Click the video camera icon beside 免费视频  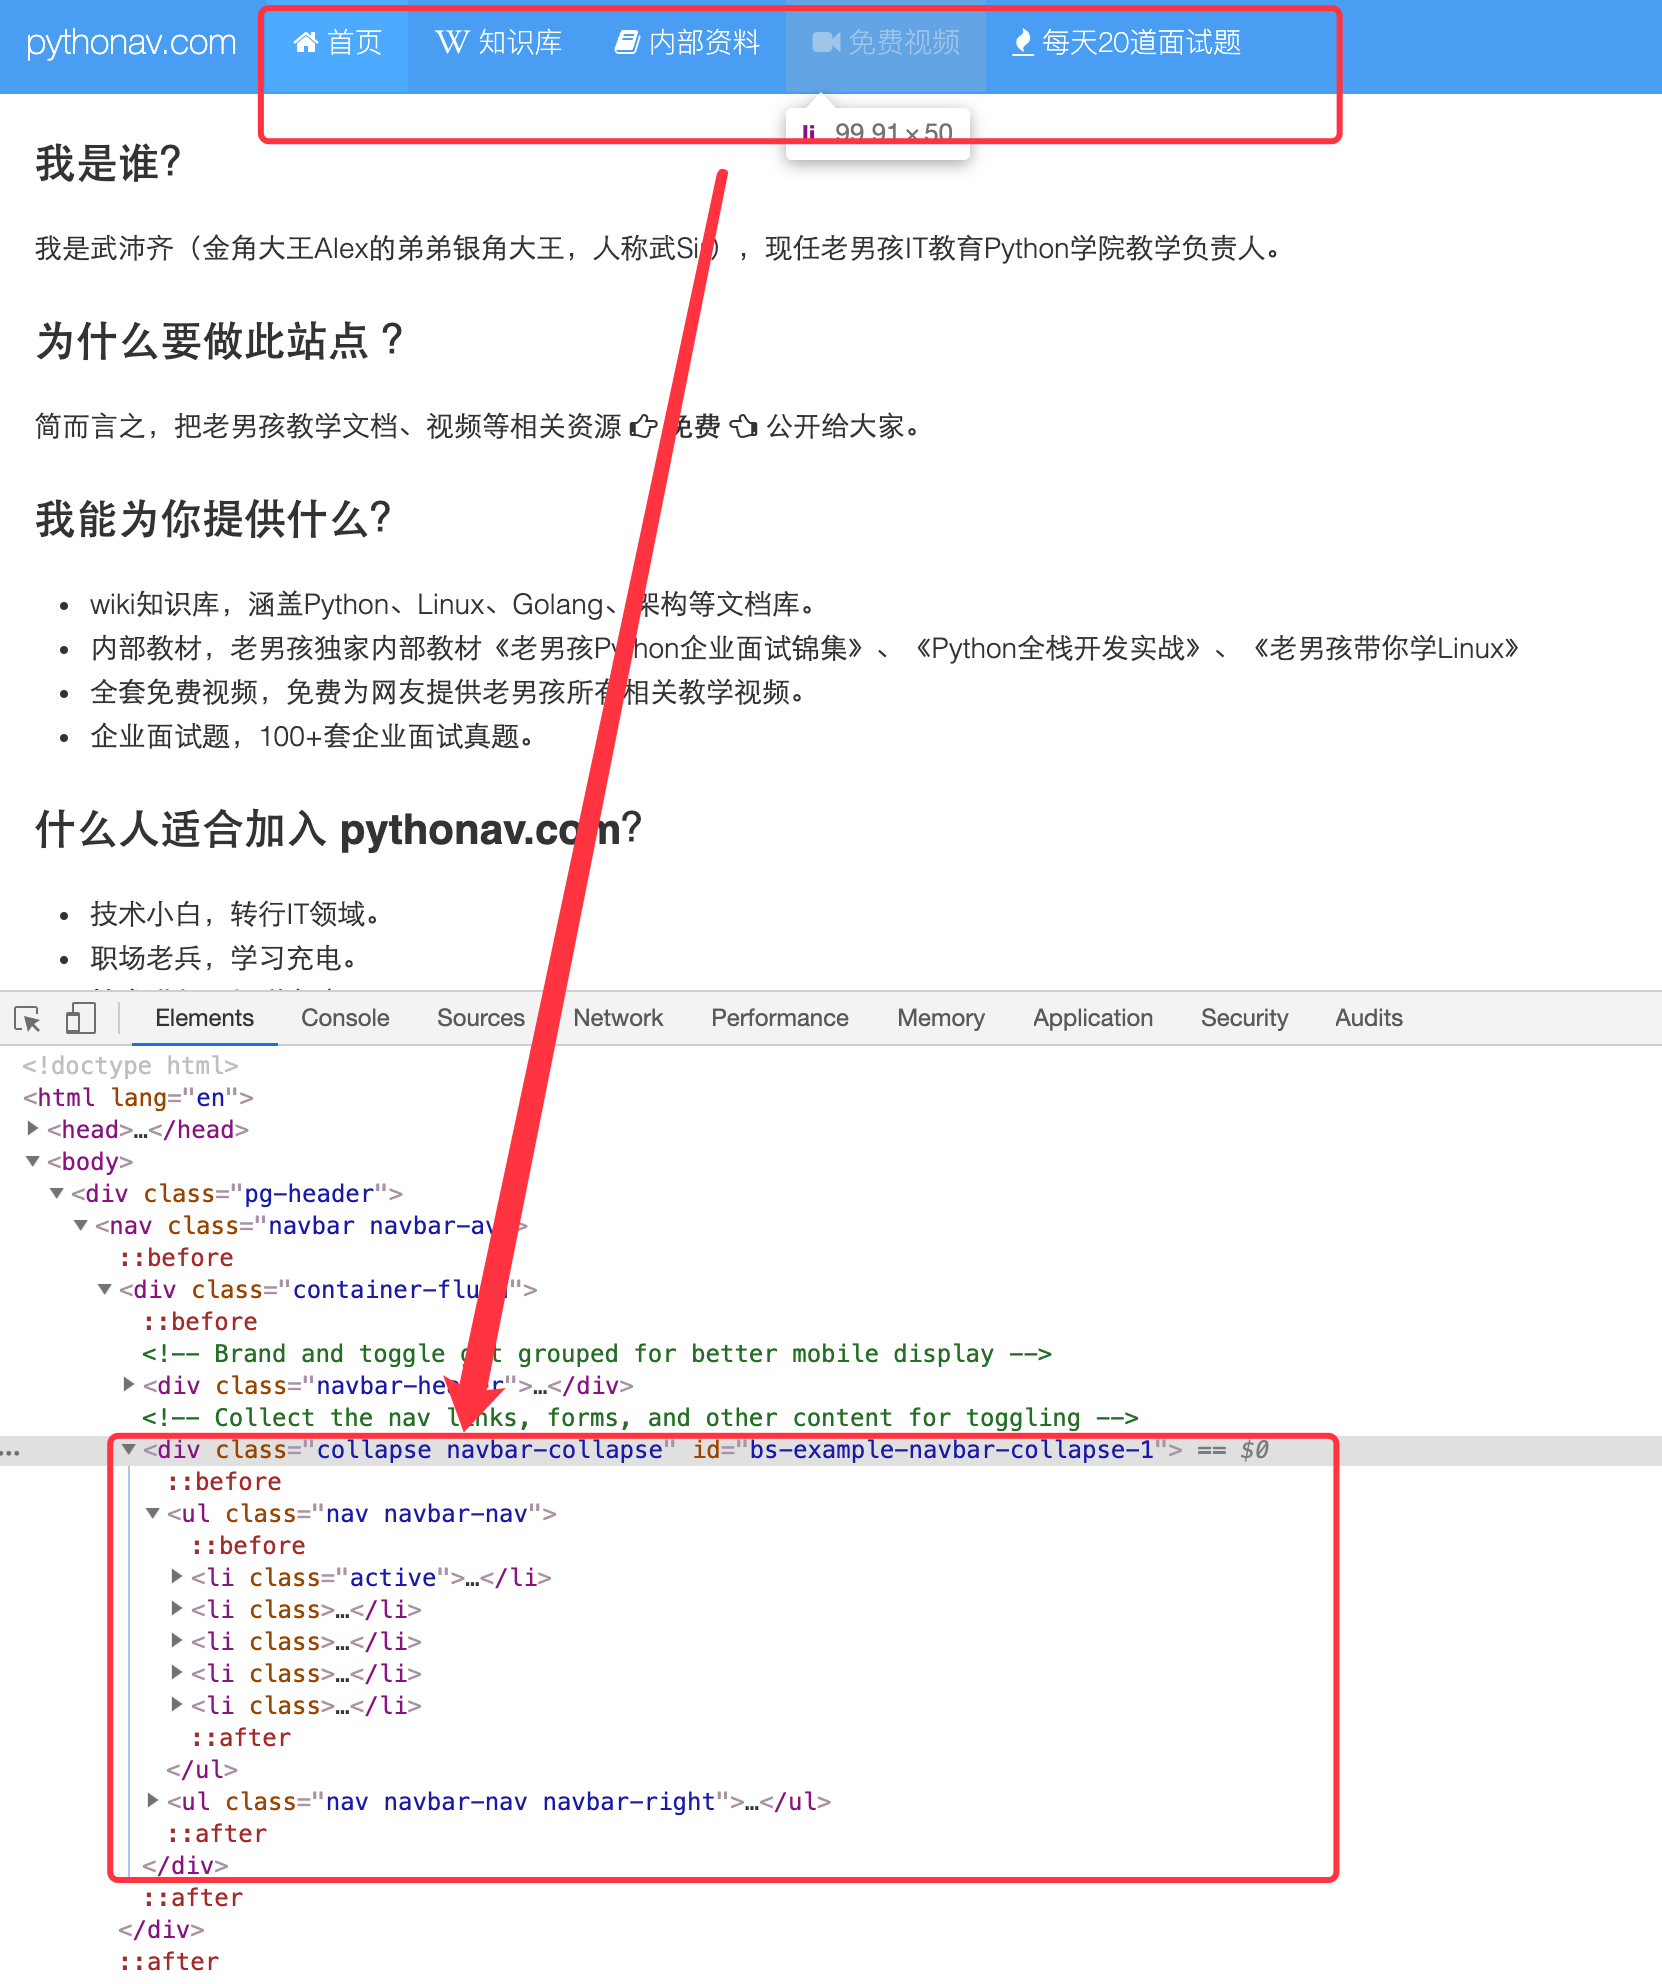coord(826,42)
